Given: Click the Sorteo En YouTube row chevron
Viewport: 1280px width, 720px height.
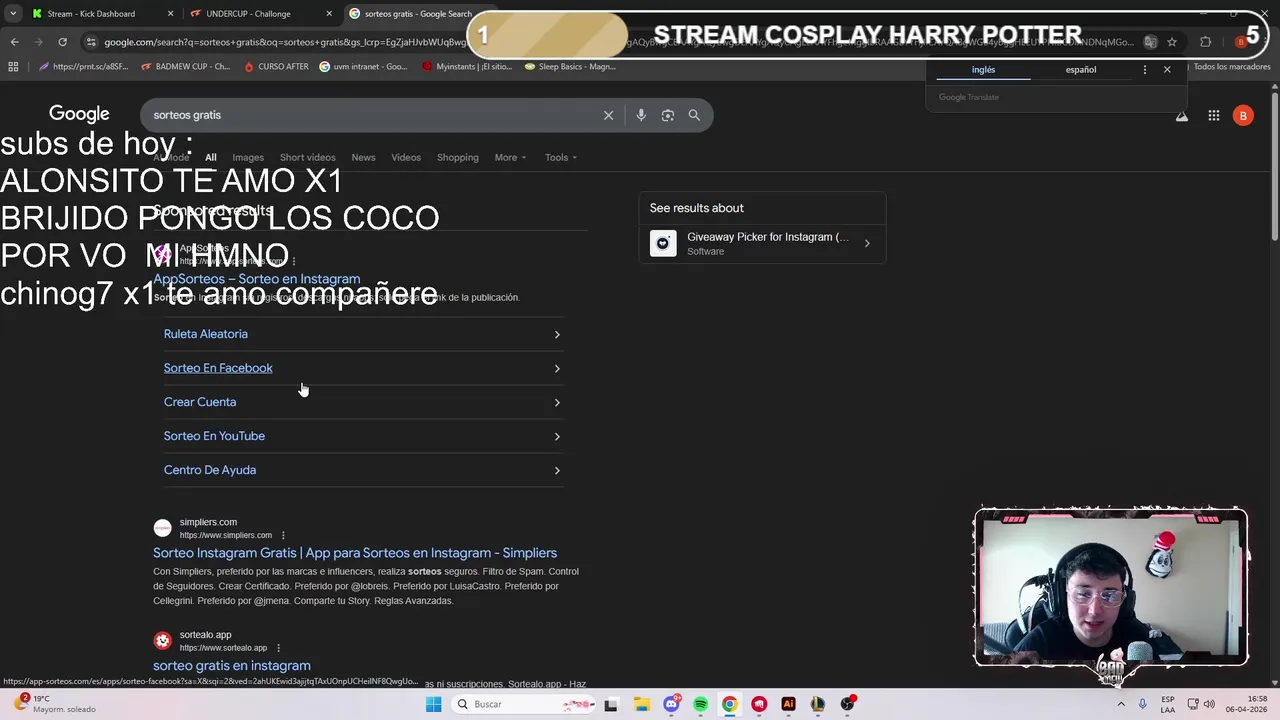Looking at the screenshot, I should [x=557, y=436].
